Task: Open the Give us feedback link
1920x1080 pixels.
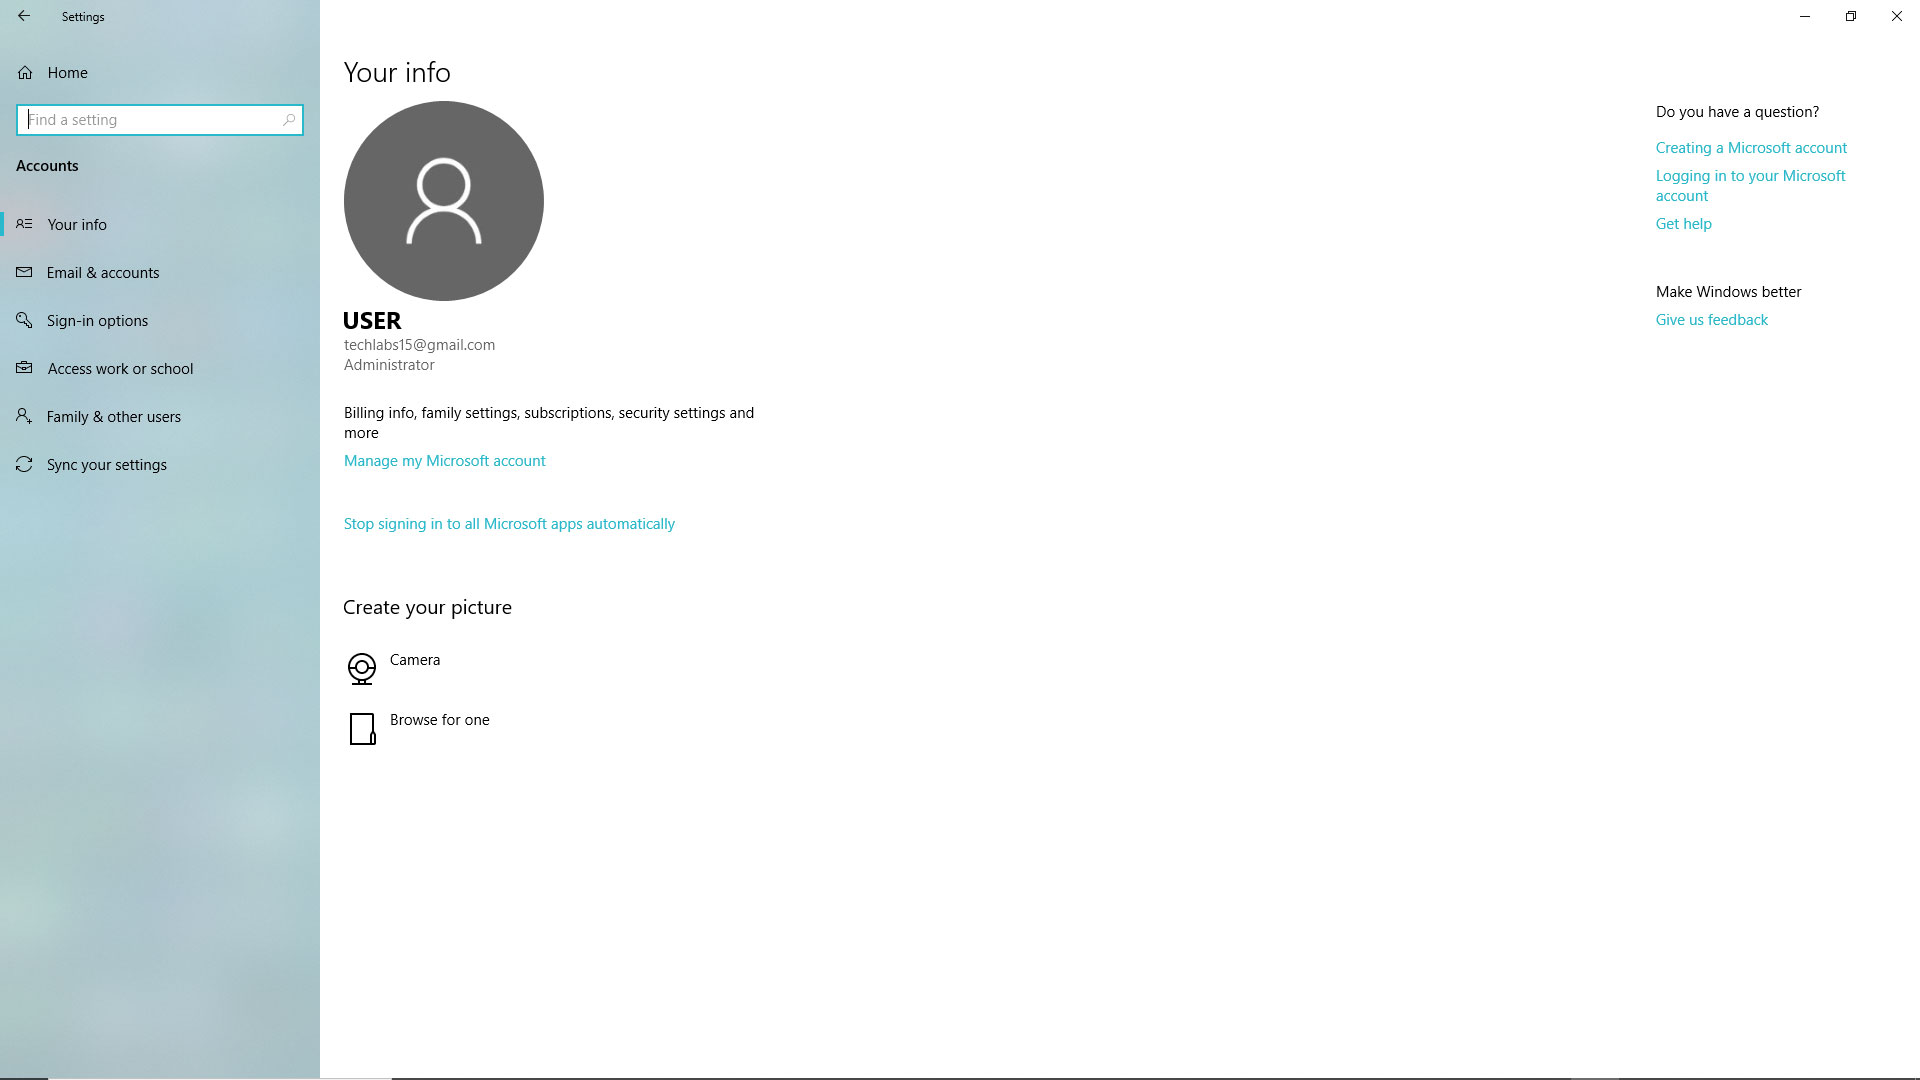Action: [1712, 320]
